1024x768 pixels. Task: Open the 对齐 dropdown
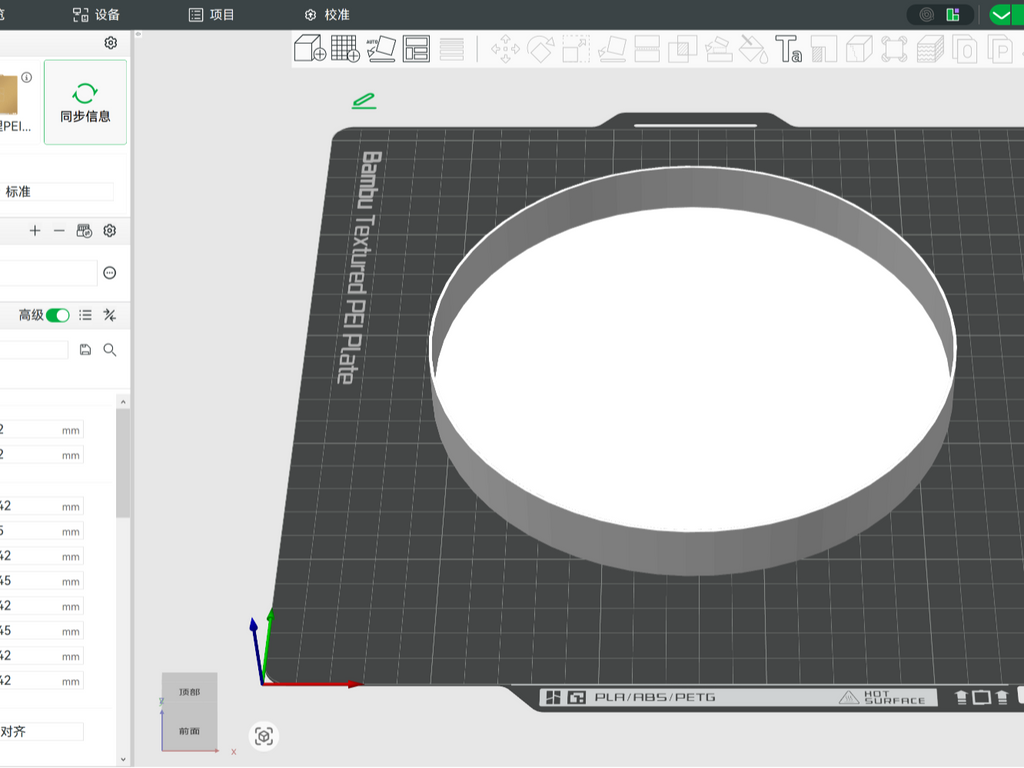pyautogui.click(x=42, y=731)
